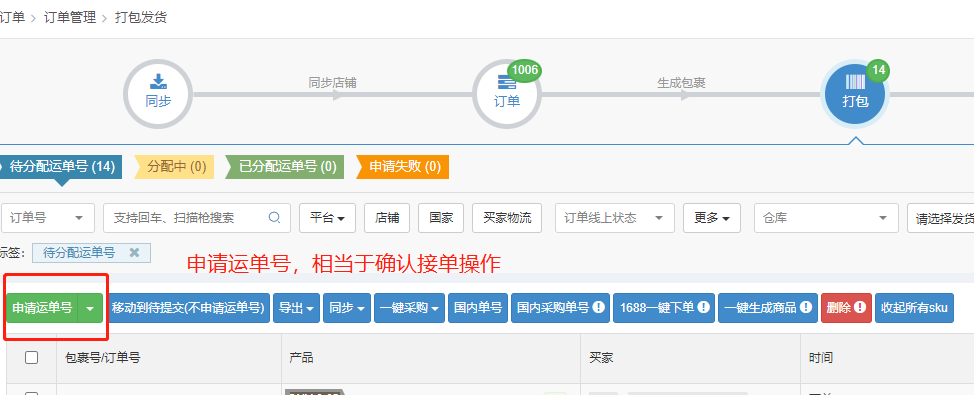Click the 生成包裹 step label
This screenshot has width=974, height=395.
[x=681, y=83]
